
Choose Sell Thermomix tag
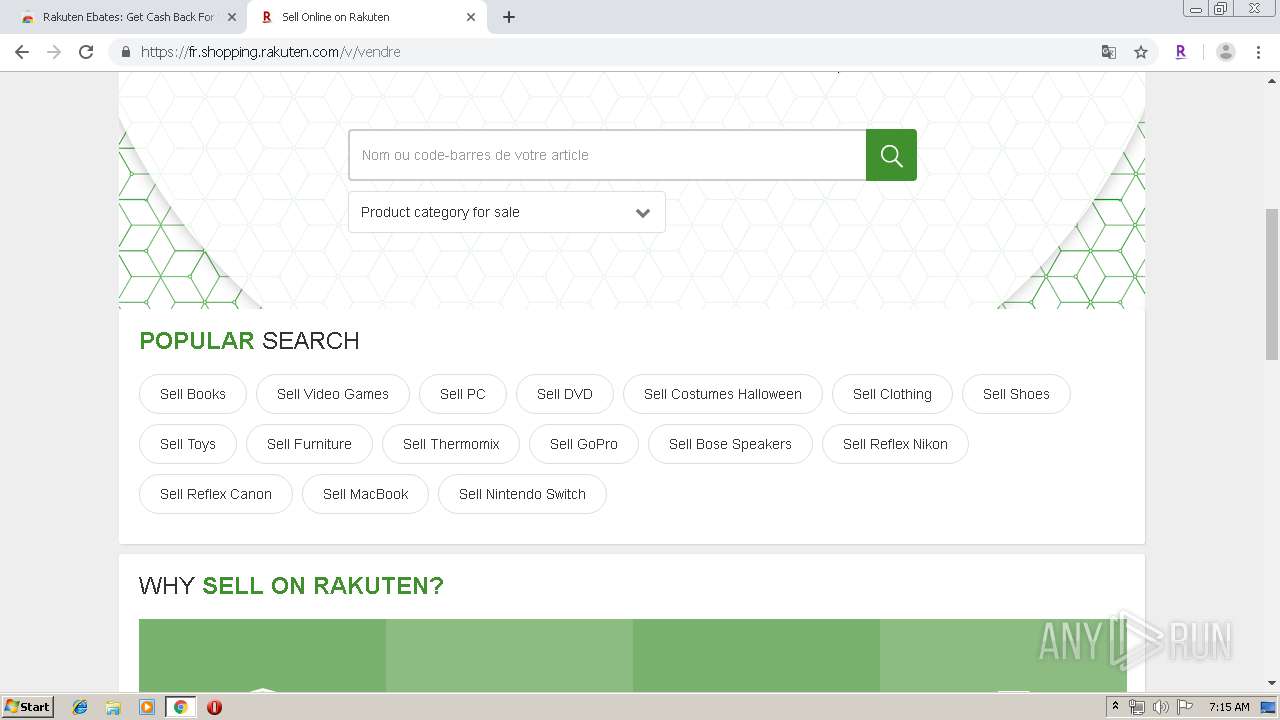[x=451, y=444]
